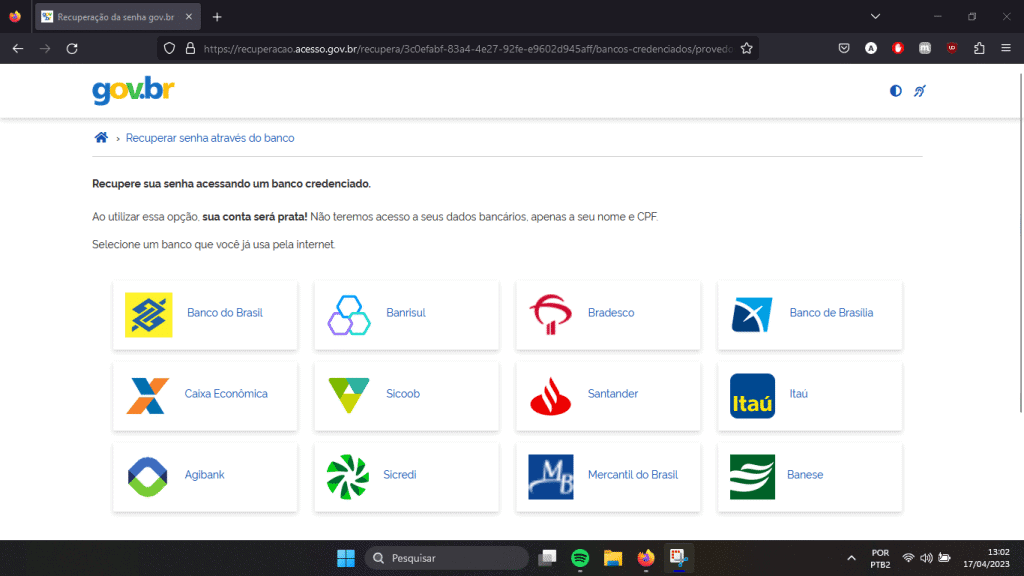1024x576 pixels.
Task: List all tabs dropdown arrow
Action: click(x=875, y=16)
